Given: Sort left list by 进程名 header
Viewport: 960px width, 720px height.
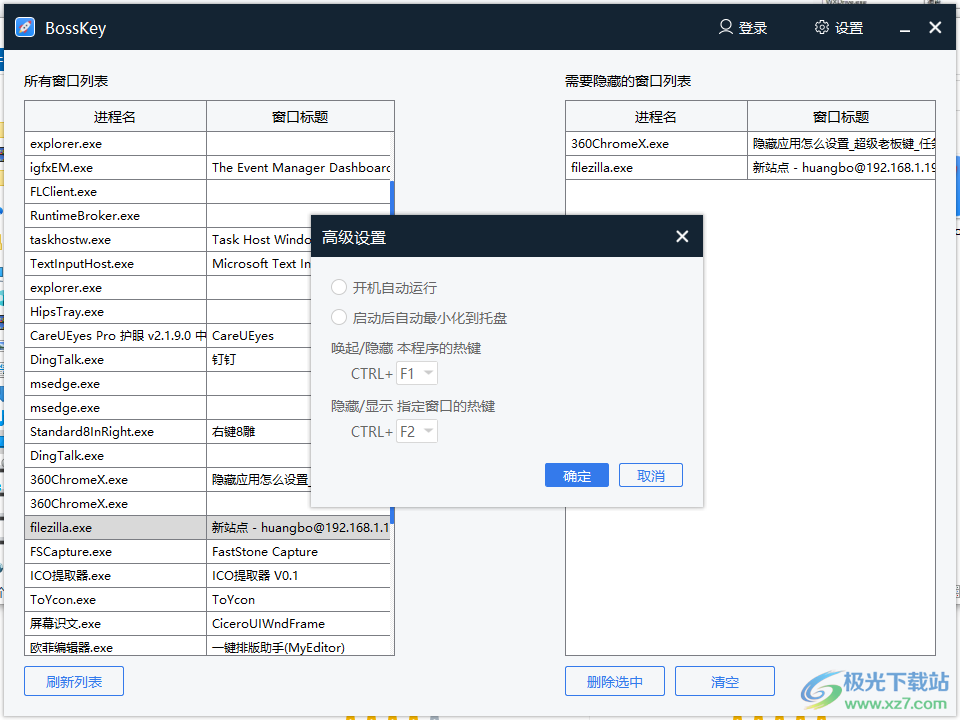Looking at the screenshot, I should click(x=115, y=117).
